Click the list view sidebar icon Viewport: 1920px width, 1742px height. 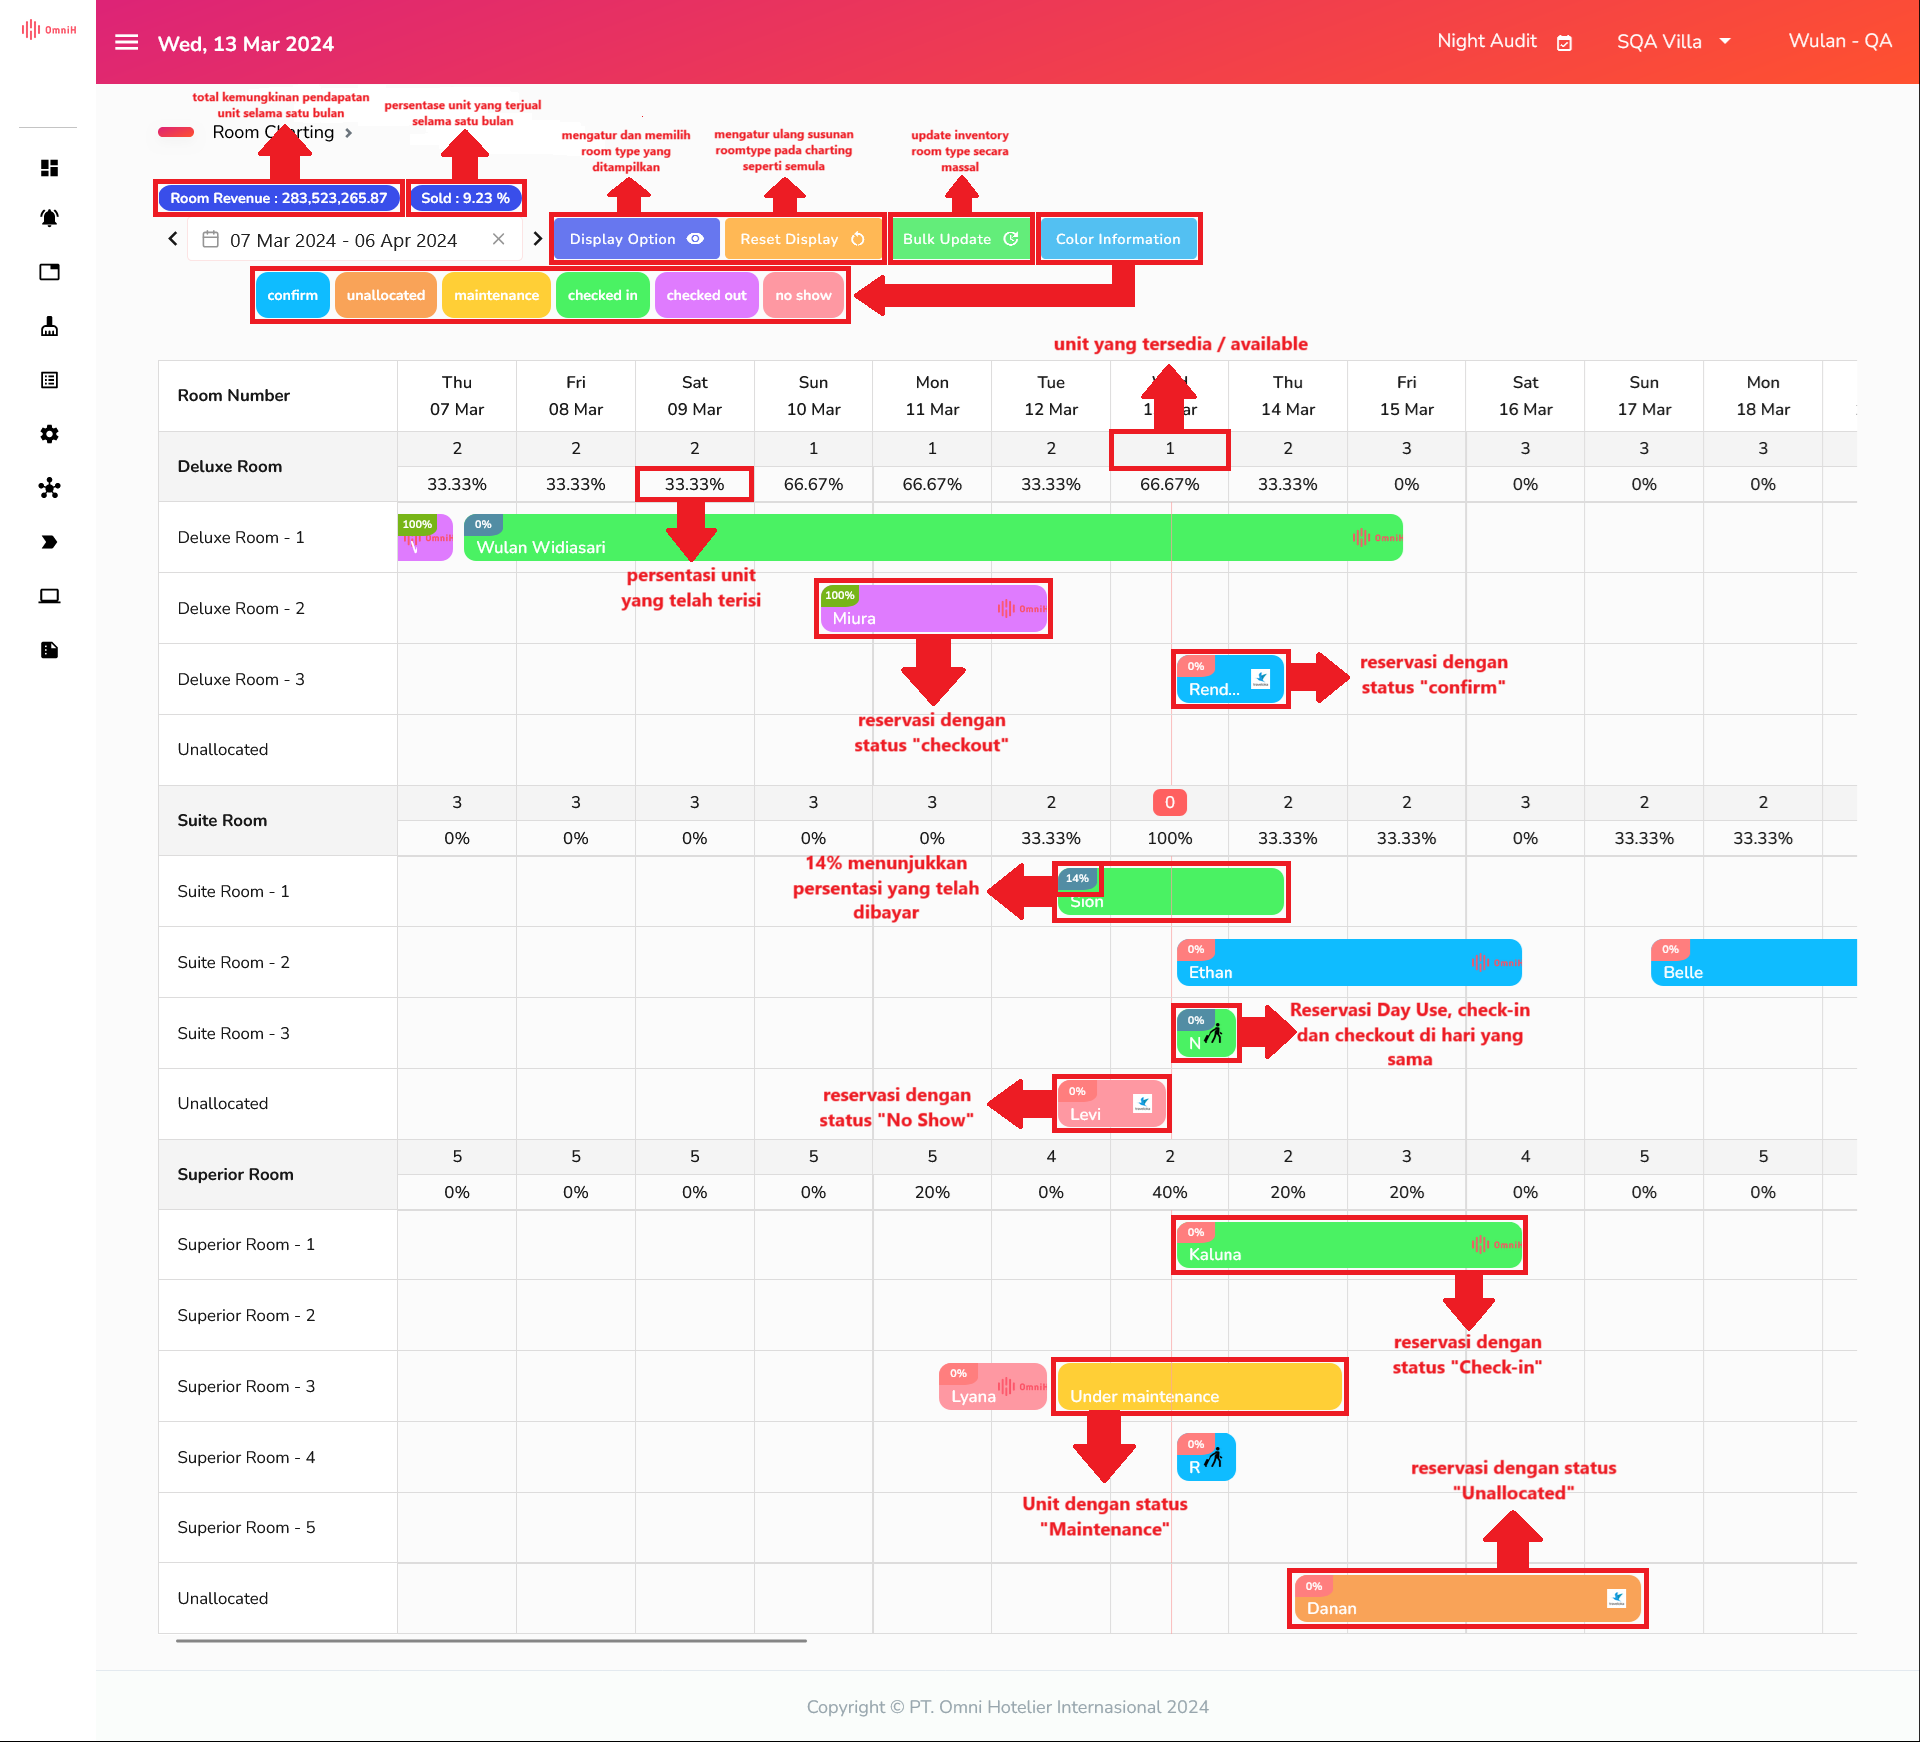(49, 380)
